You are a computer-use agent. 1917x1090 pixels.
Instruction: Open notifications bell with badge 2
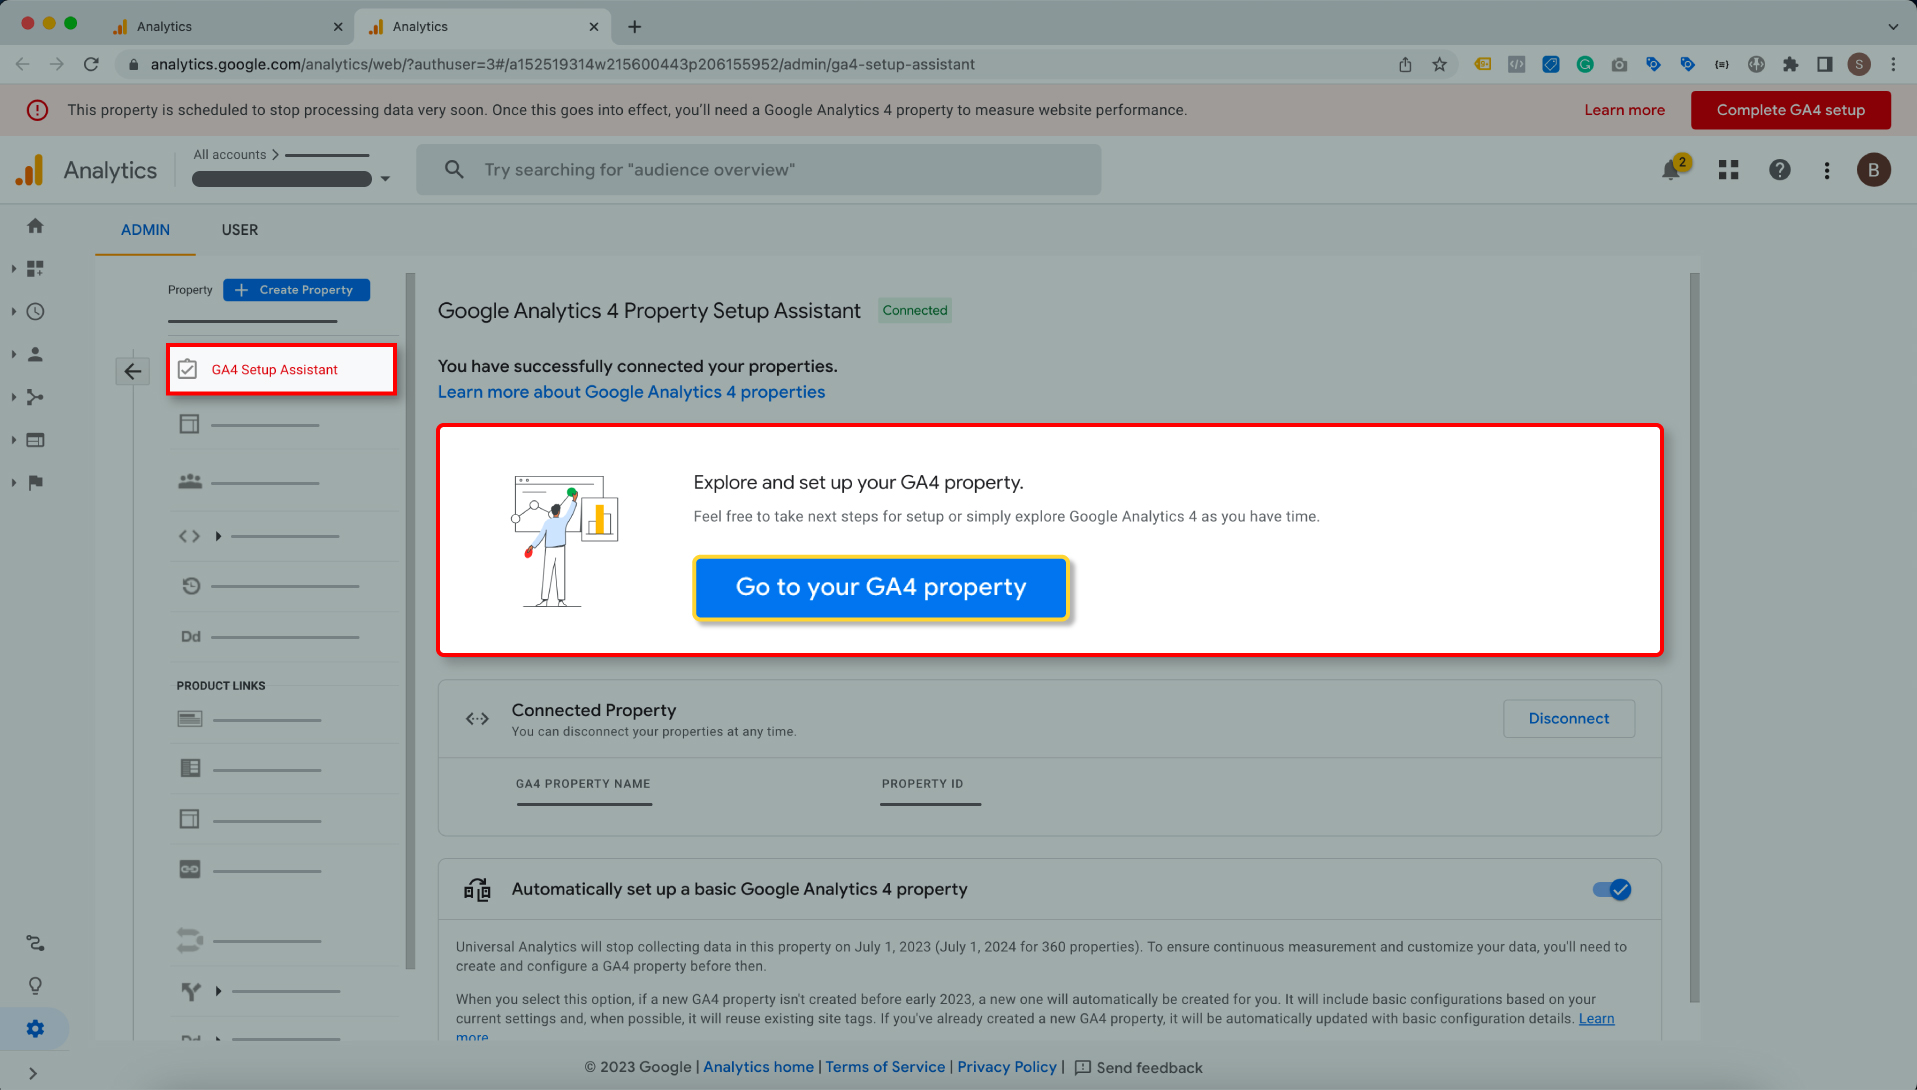tap(1672, 169)
